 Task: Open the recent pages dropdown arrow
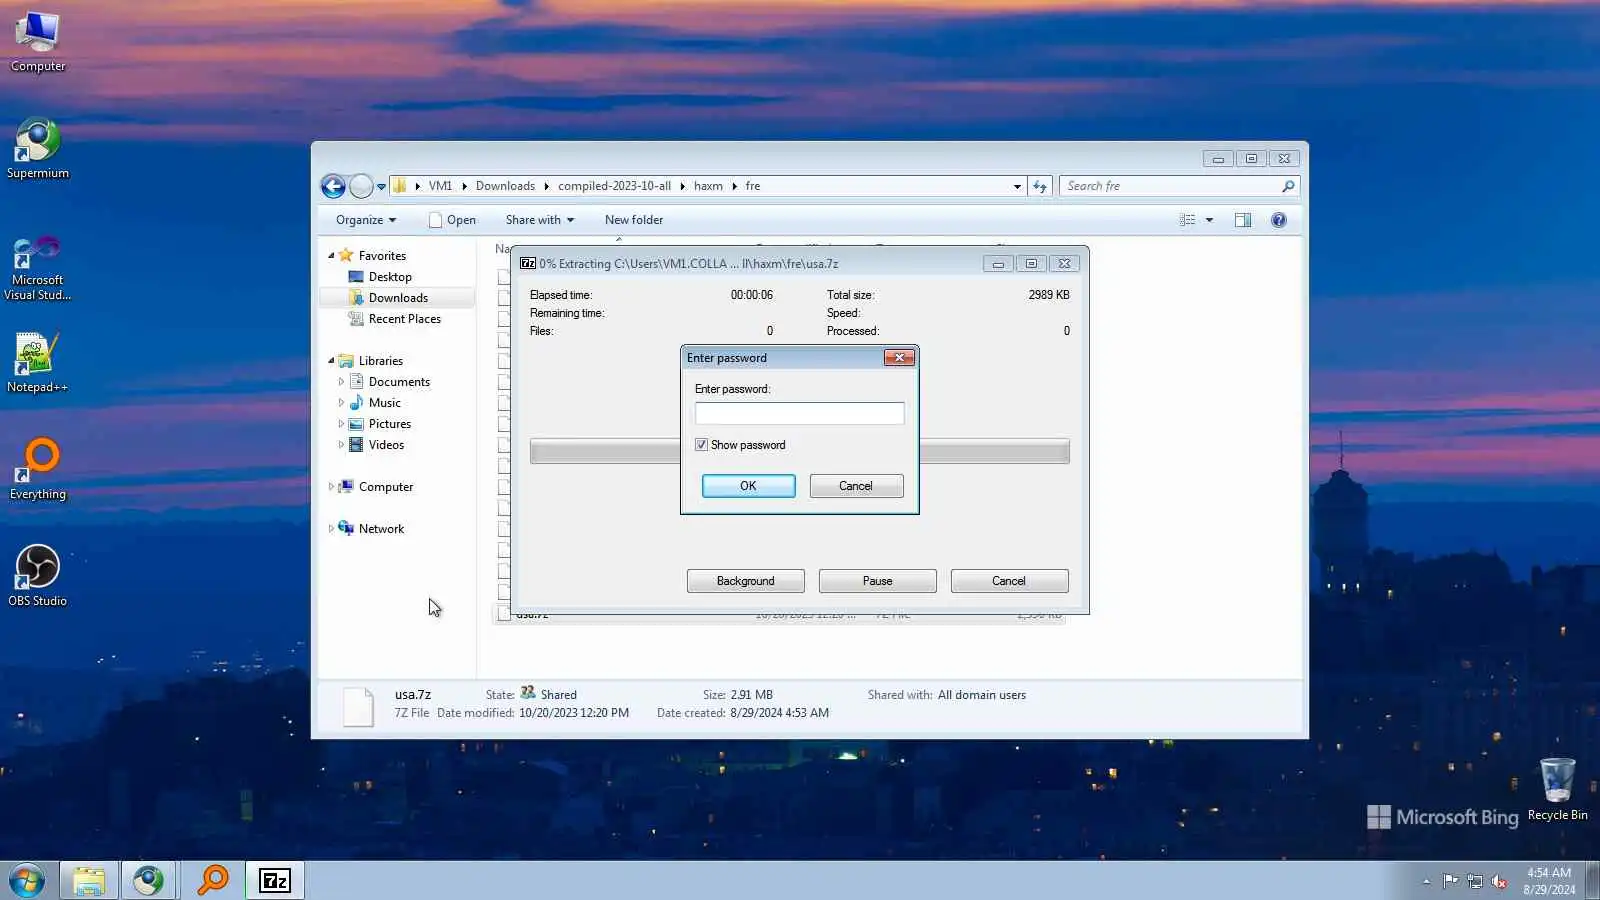381,187
